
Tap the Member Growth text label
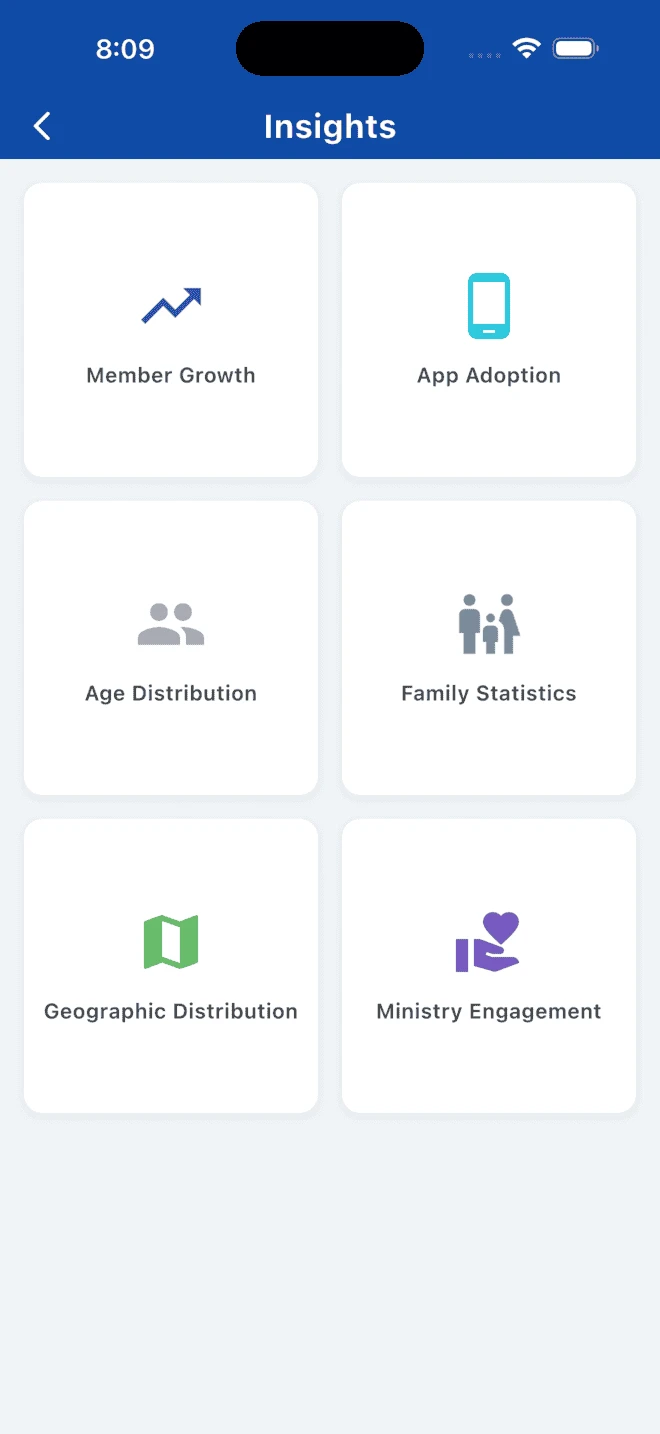tap(170, 375)
